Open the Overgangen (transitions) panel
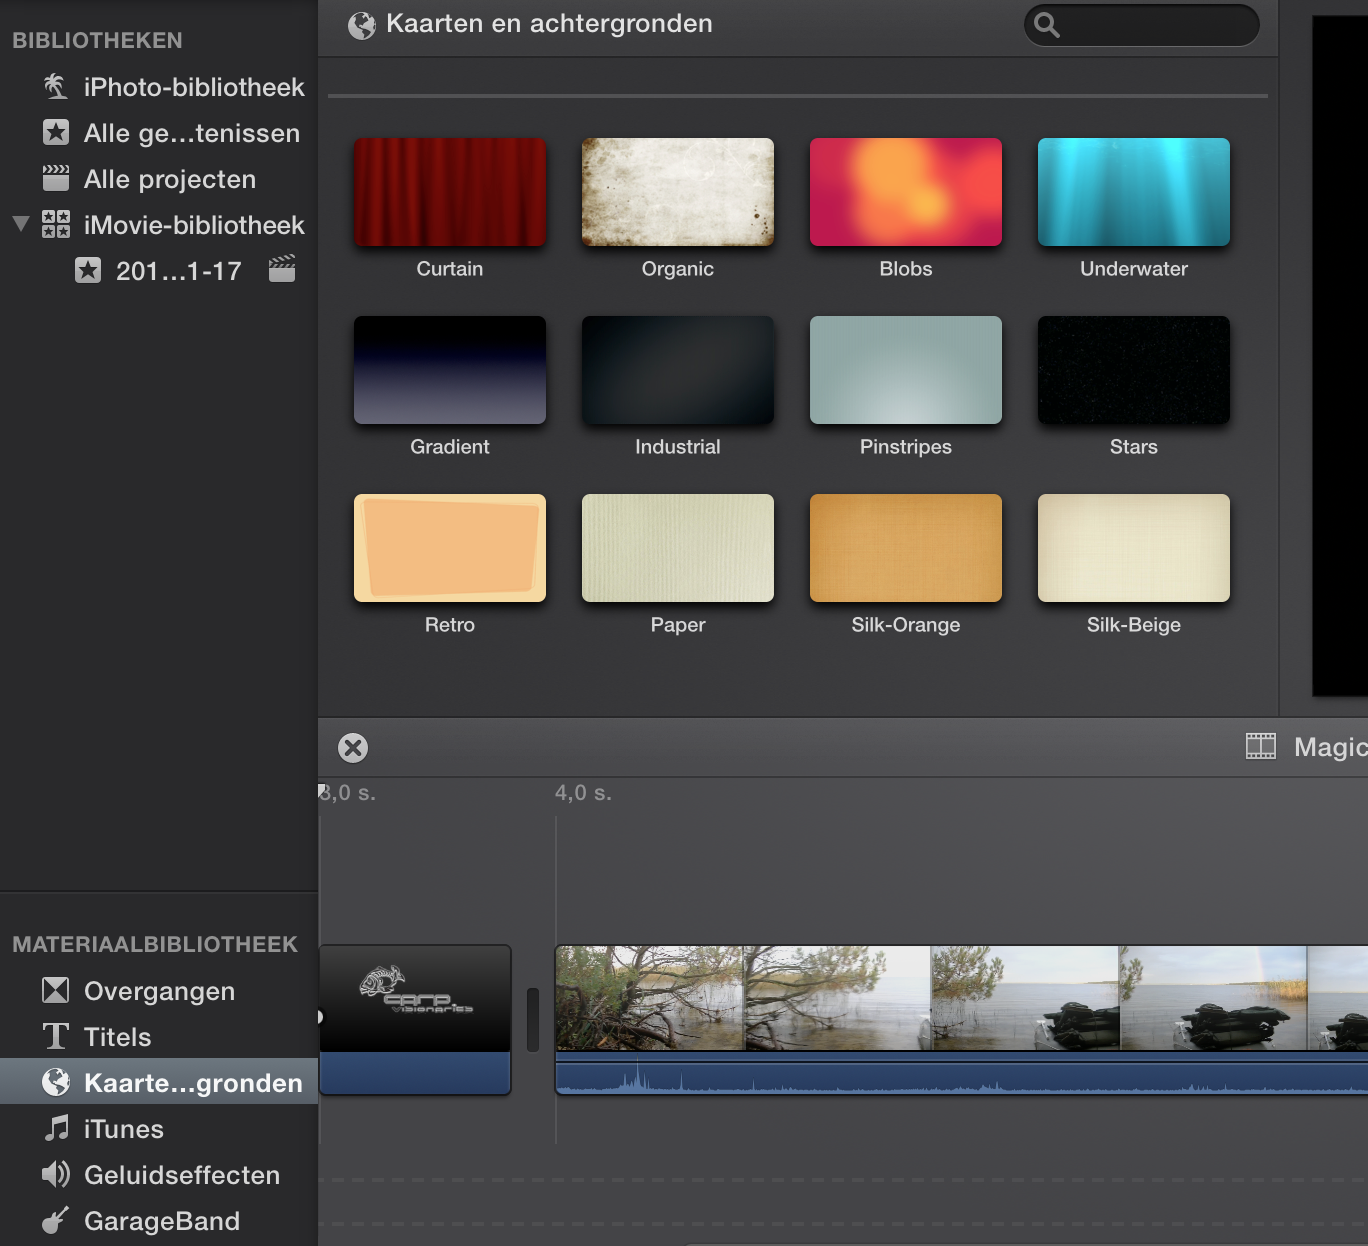This screenshot has width=1368, height=1246. point(158,991)
